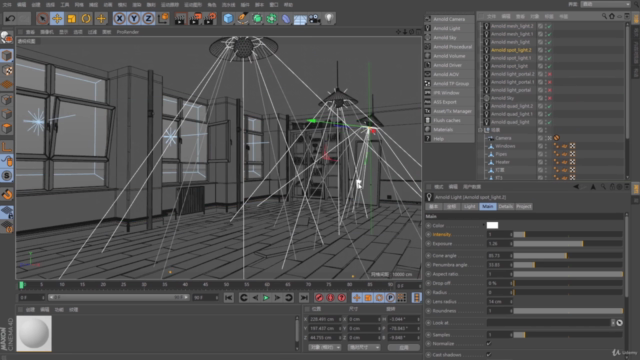Enable the Arnold light_portal.2 red X
The image size is (640, 360).
point(550,74)
